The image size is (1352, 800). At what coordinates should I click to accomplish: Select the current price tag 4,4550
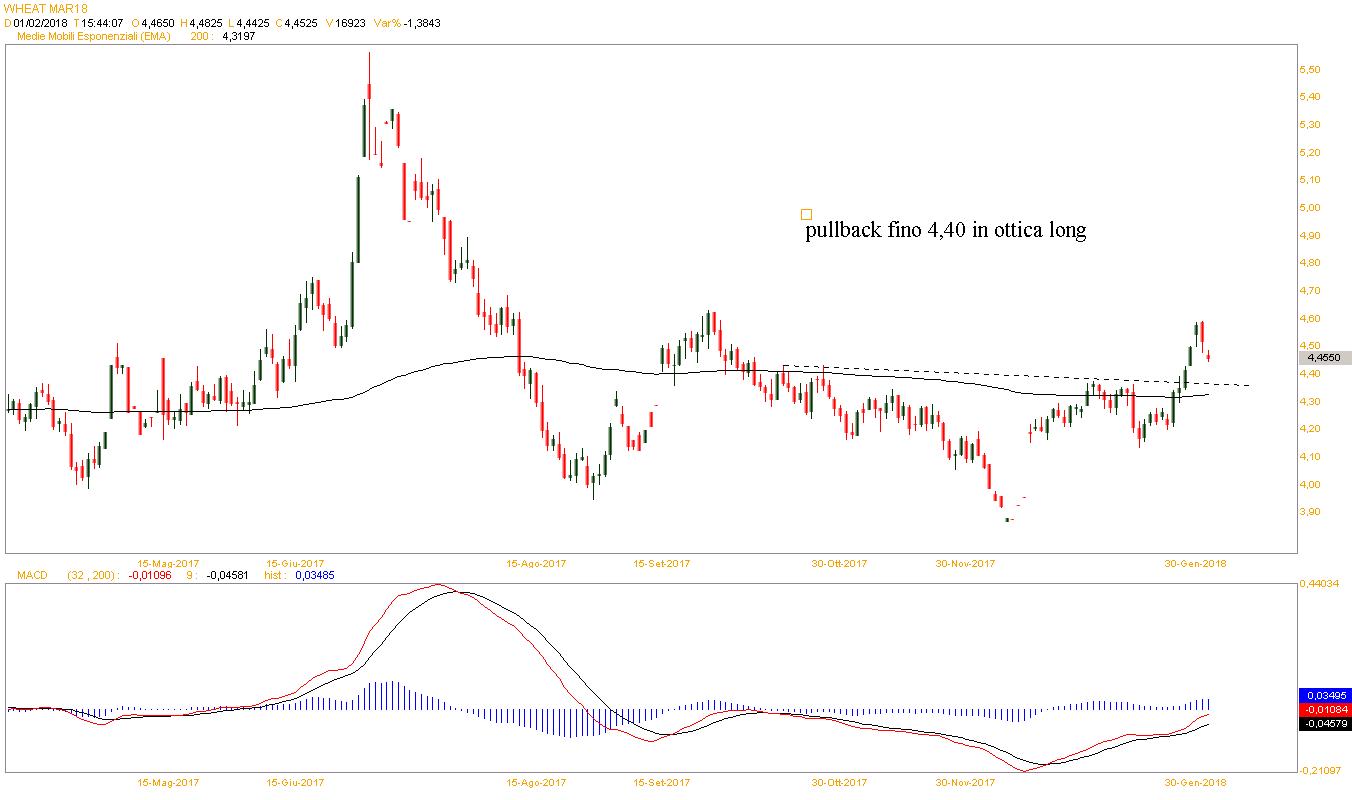coord(1324,357)
